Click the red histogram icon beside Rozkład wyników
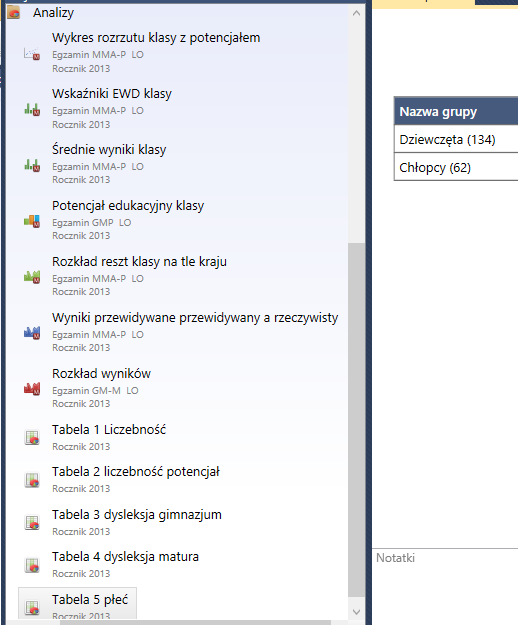This screenshot has height=625, width=518. pos(32,389)
